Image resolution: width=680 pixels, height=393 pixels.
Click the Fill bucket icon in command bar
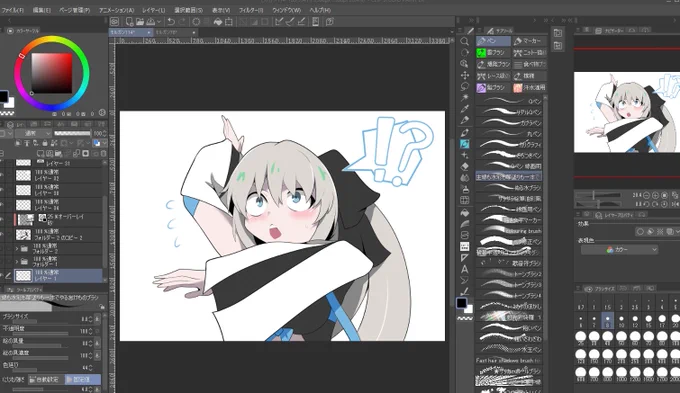(x=218, y=22)
